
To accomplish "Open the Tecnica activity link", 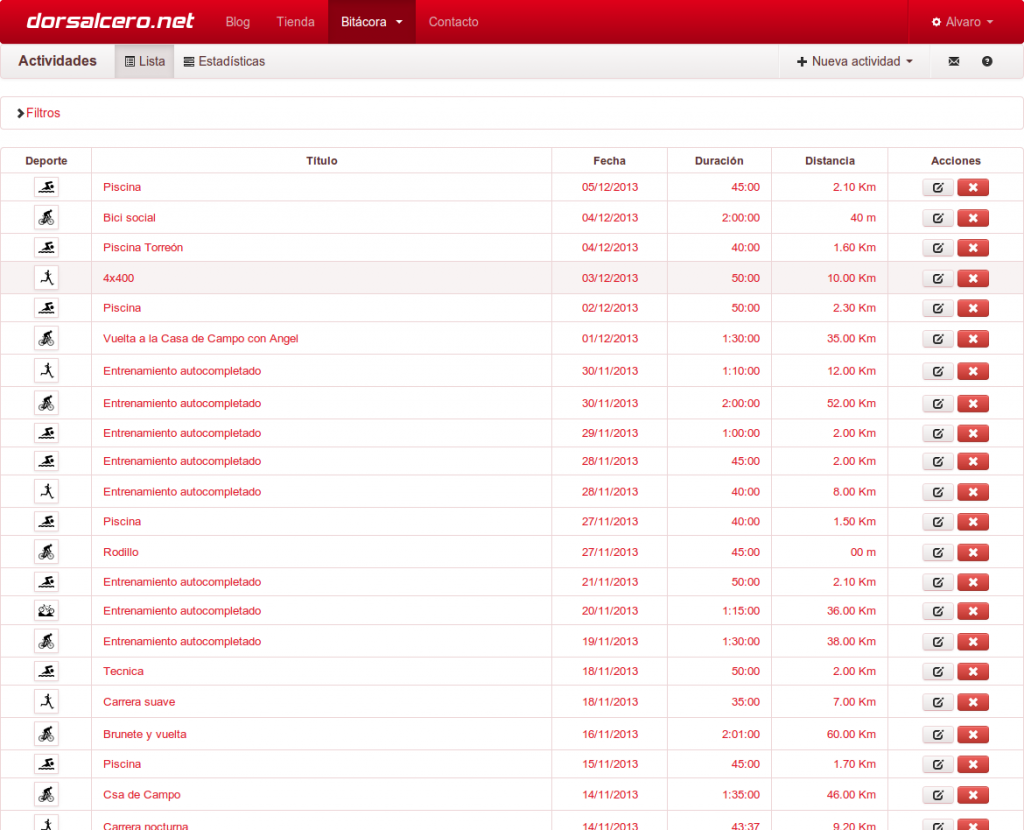I will click(x=123, y=672).
